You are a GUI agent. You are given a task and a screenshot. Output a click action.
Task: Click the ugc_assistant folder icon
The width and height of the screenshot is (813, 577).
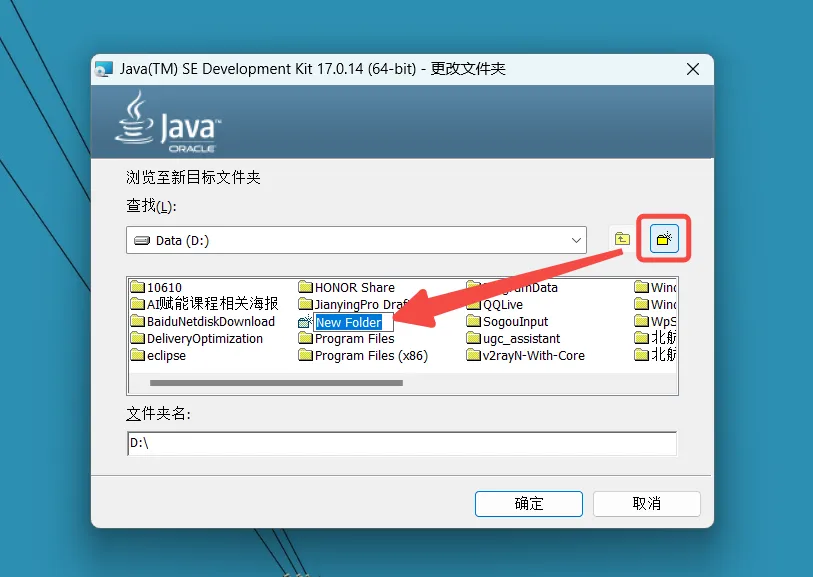point(473,338)
